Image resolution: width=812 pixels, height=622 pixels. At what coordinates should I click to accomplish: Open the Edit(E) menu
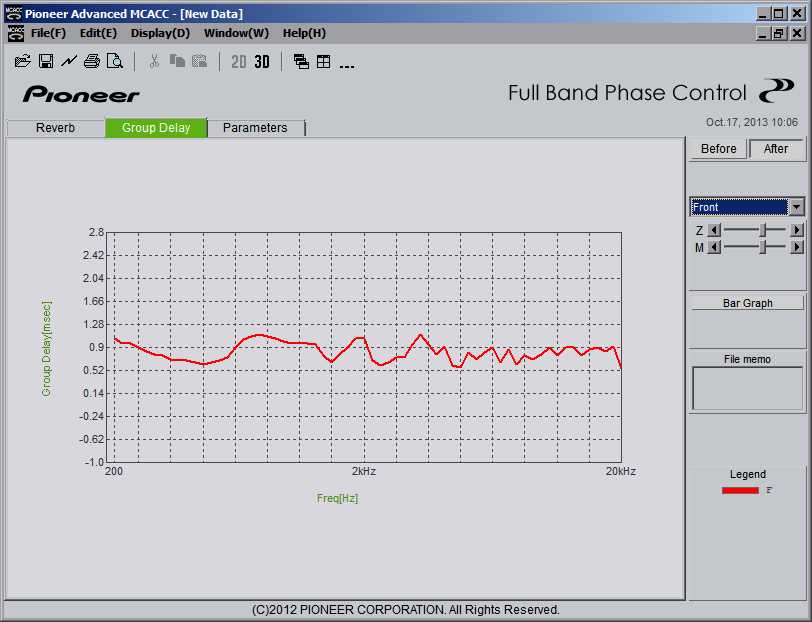(x=98, y=33)
